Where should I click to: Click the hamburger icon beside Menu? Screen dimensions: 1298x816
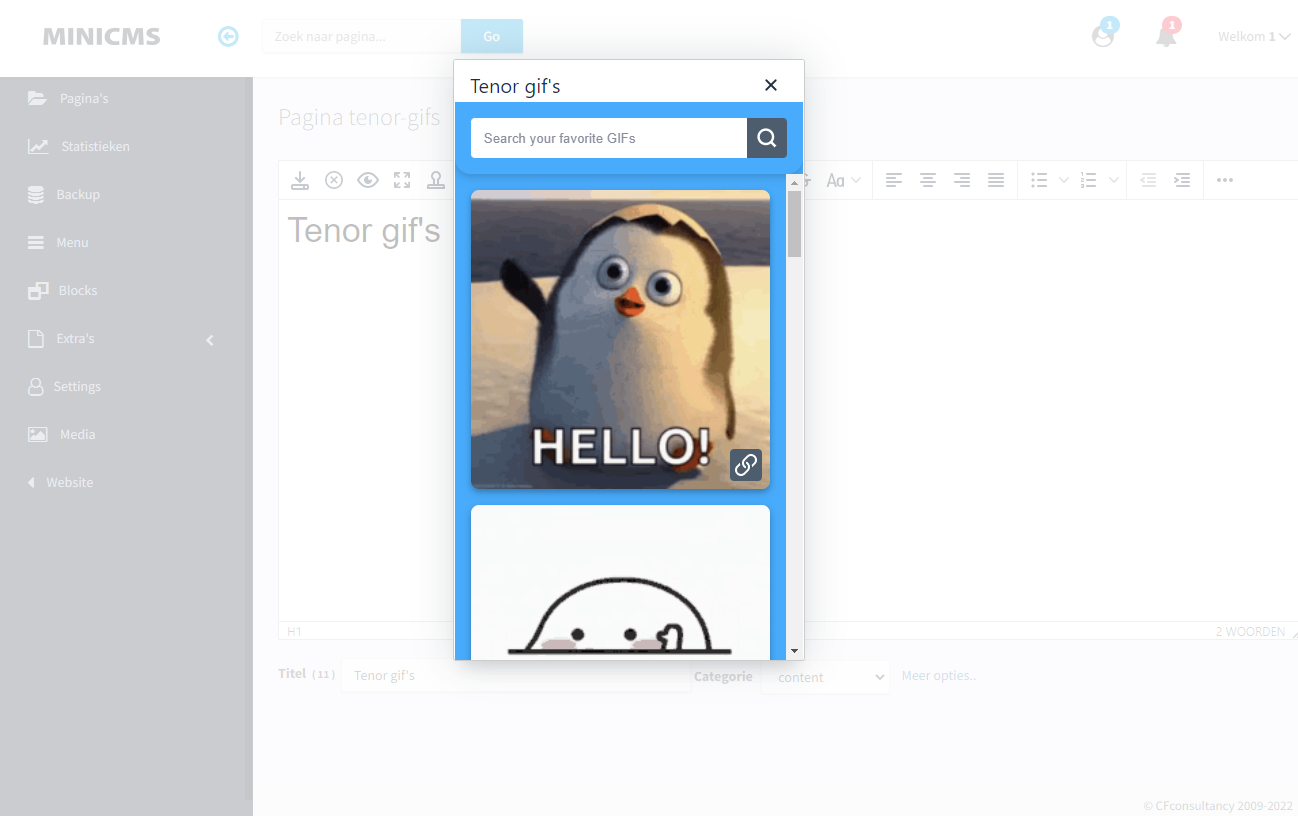[36, 242]
